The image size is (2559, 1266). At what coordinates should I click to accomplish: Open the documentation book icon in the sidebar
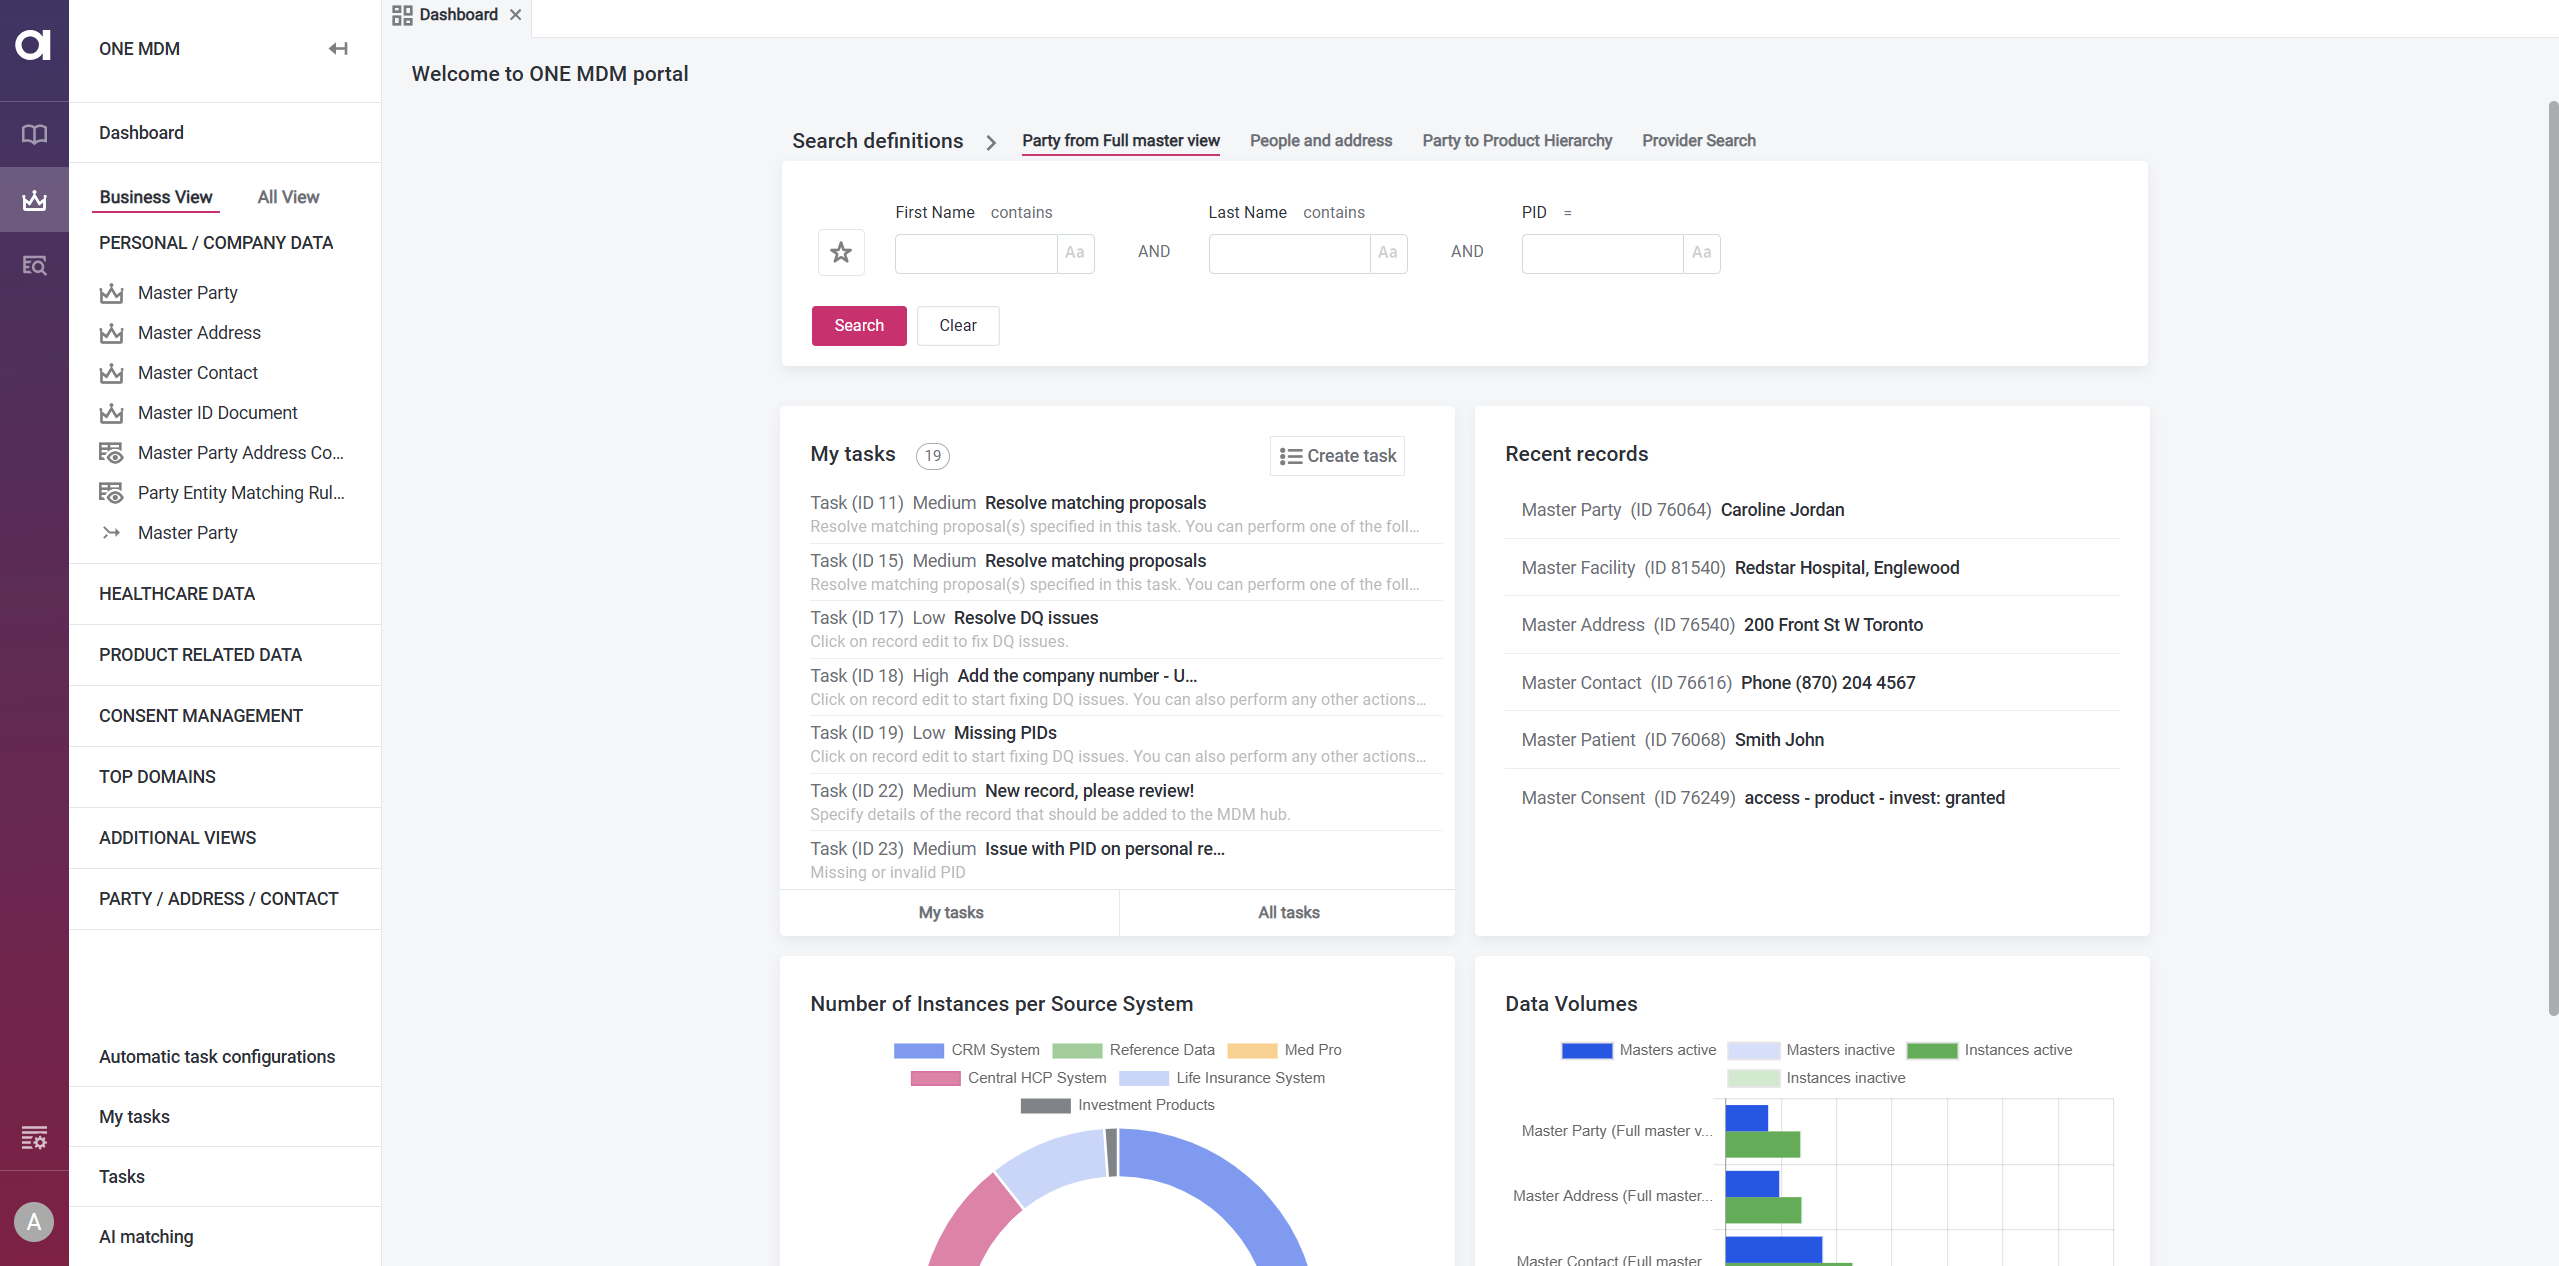(34, 133)
